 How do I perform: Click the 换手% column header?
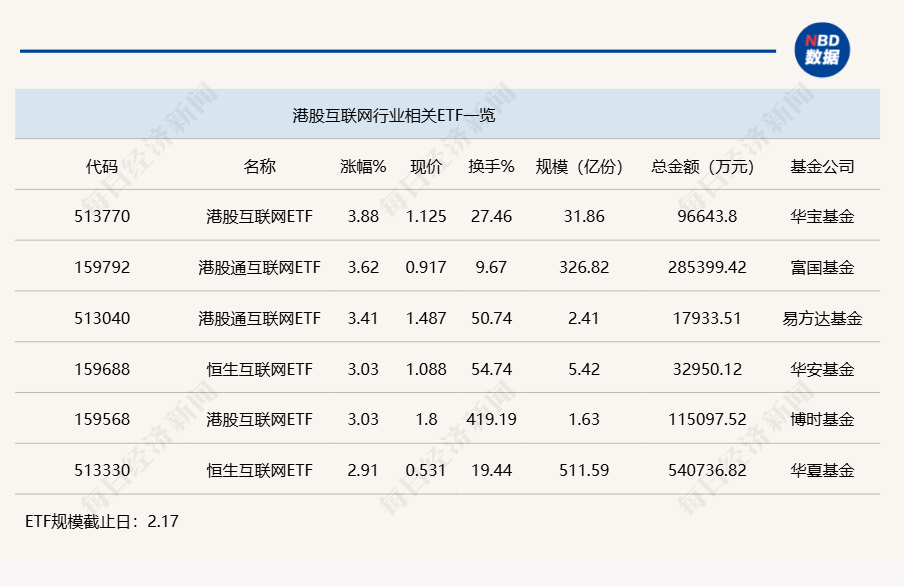[491, 167]
